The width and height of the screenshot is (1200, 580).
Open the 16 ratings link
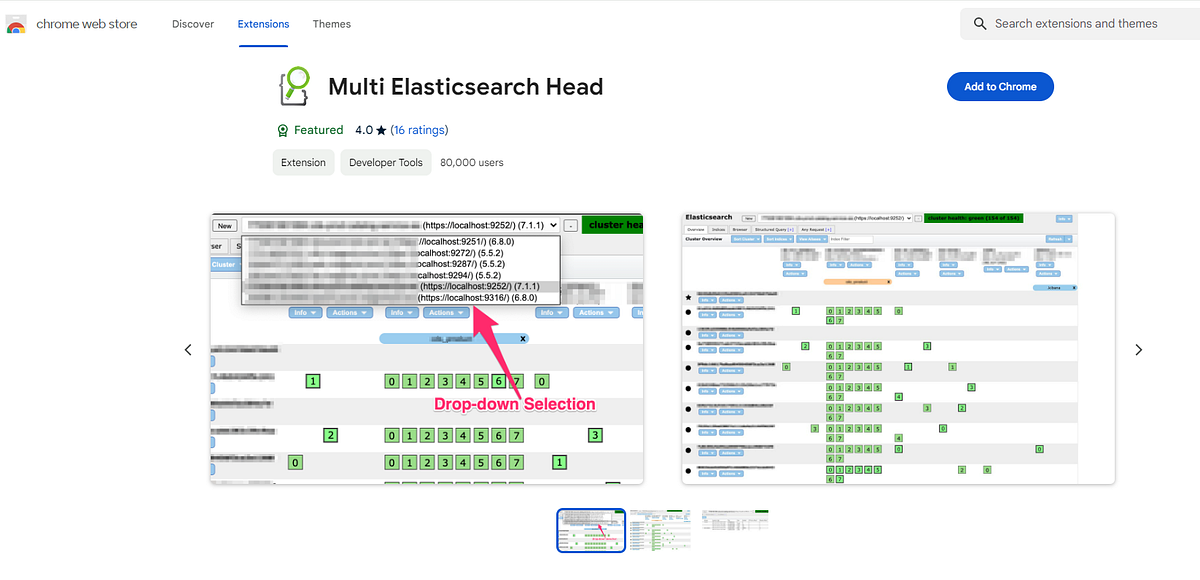coord(419,130)
